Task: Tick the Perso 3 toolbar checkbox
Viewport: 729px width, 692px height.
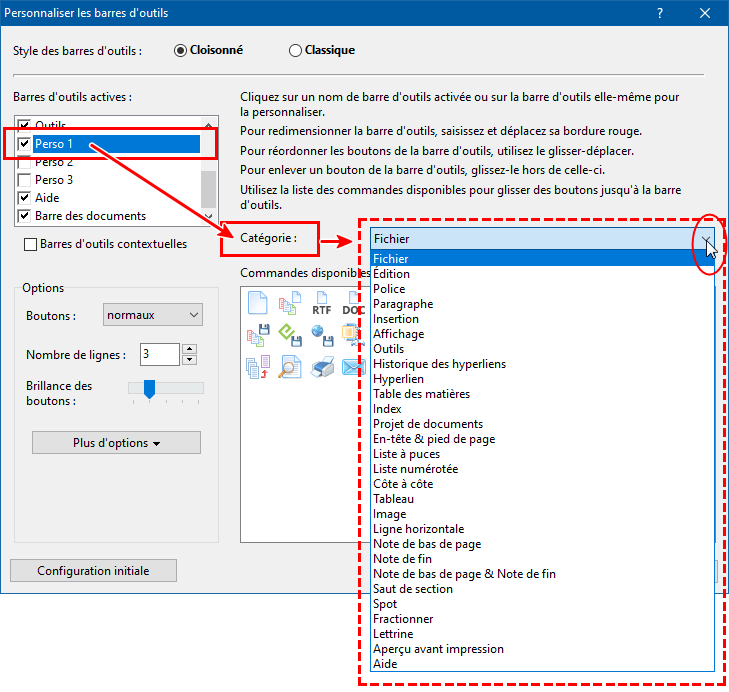Action: tap(25, 180)
